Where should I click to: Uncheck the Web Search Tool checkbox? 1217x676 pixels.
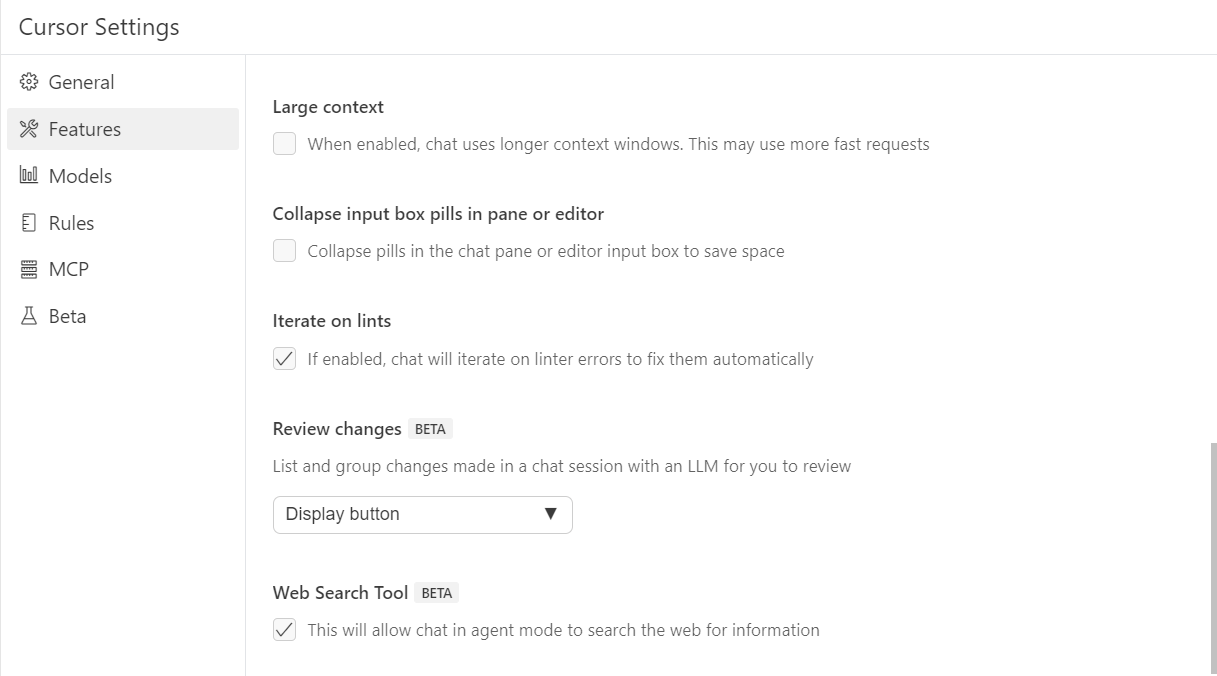(285, 630)
